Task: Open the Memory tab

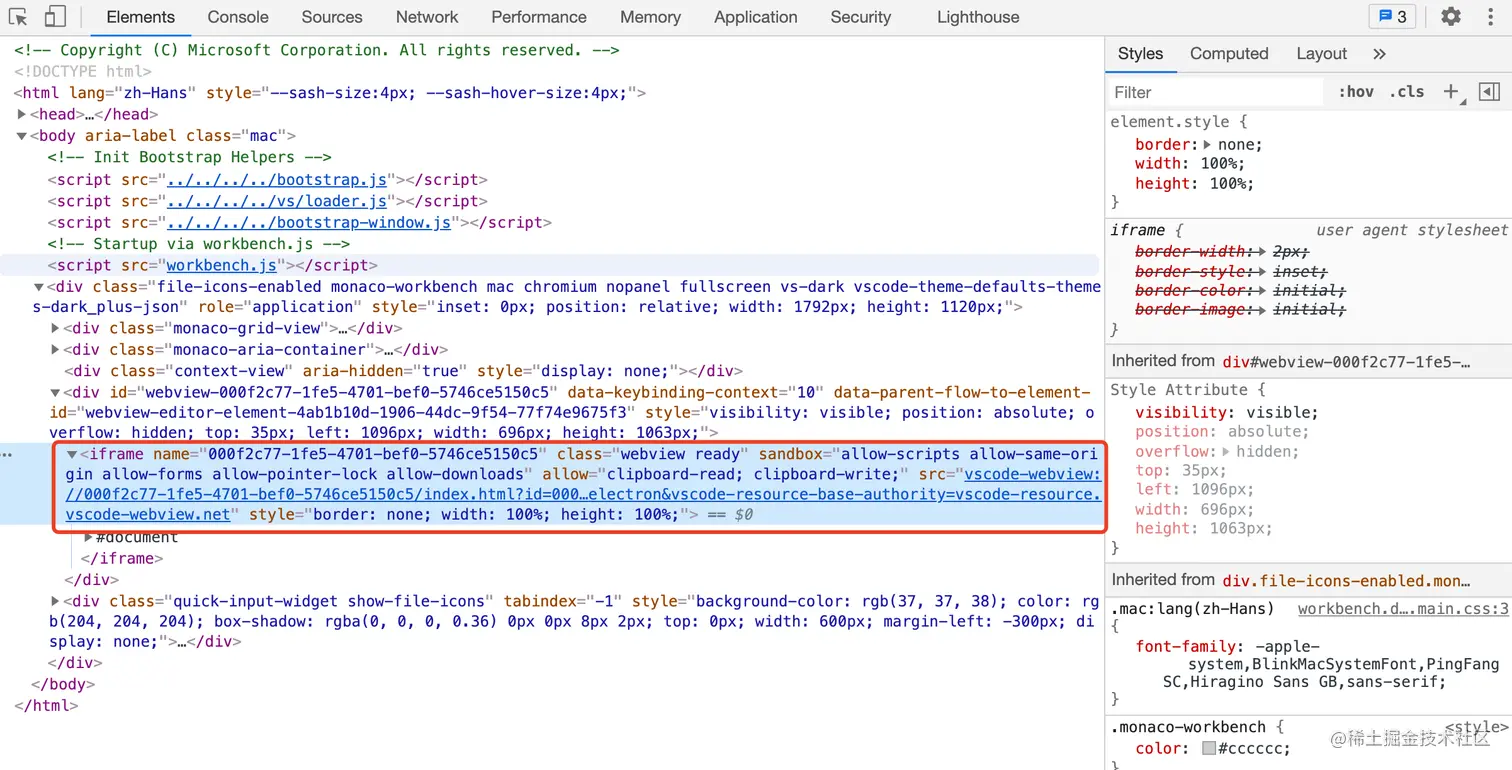Action: [x=650, y=17]
